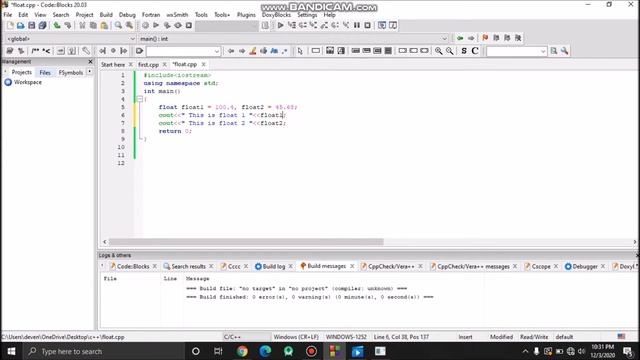Stop the debugger with the square icon

[x=367, y=25]
